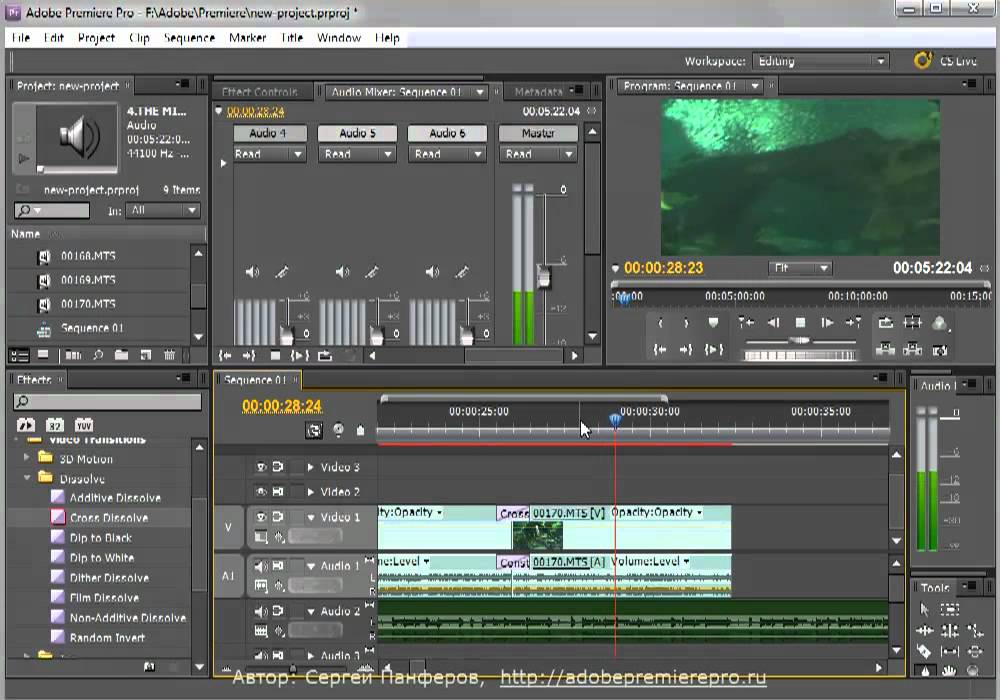1000x700 pixels.
Task: Toggle Video 2 track output eye
Action: (x=261, y=492)
